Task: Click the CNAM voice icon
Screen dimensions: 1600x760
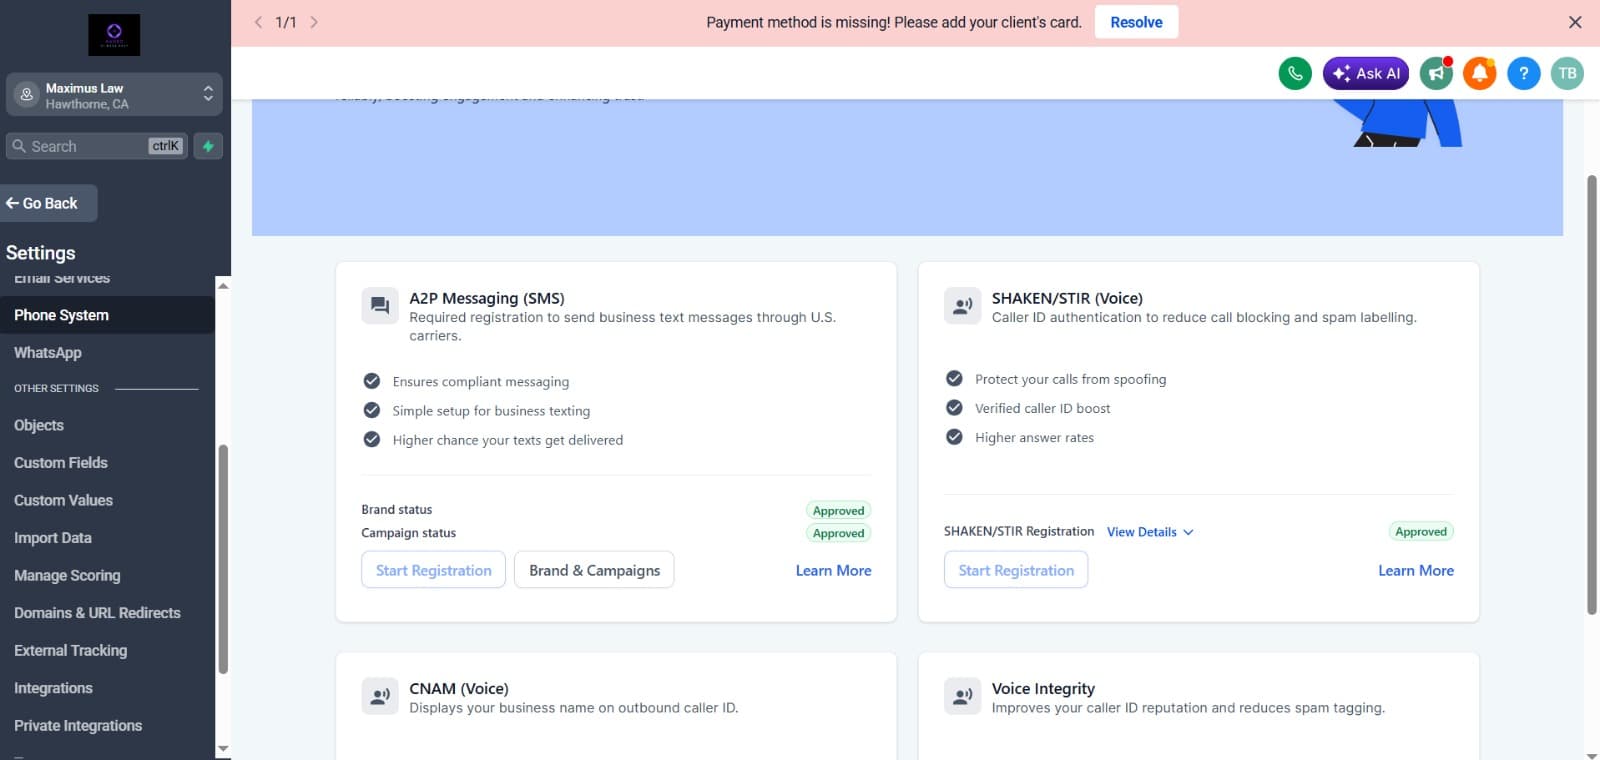Action: [x=380, y=696]
